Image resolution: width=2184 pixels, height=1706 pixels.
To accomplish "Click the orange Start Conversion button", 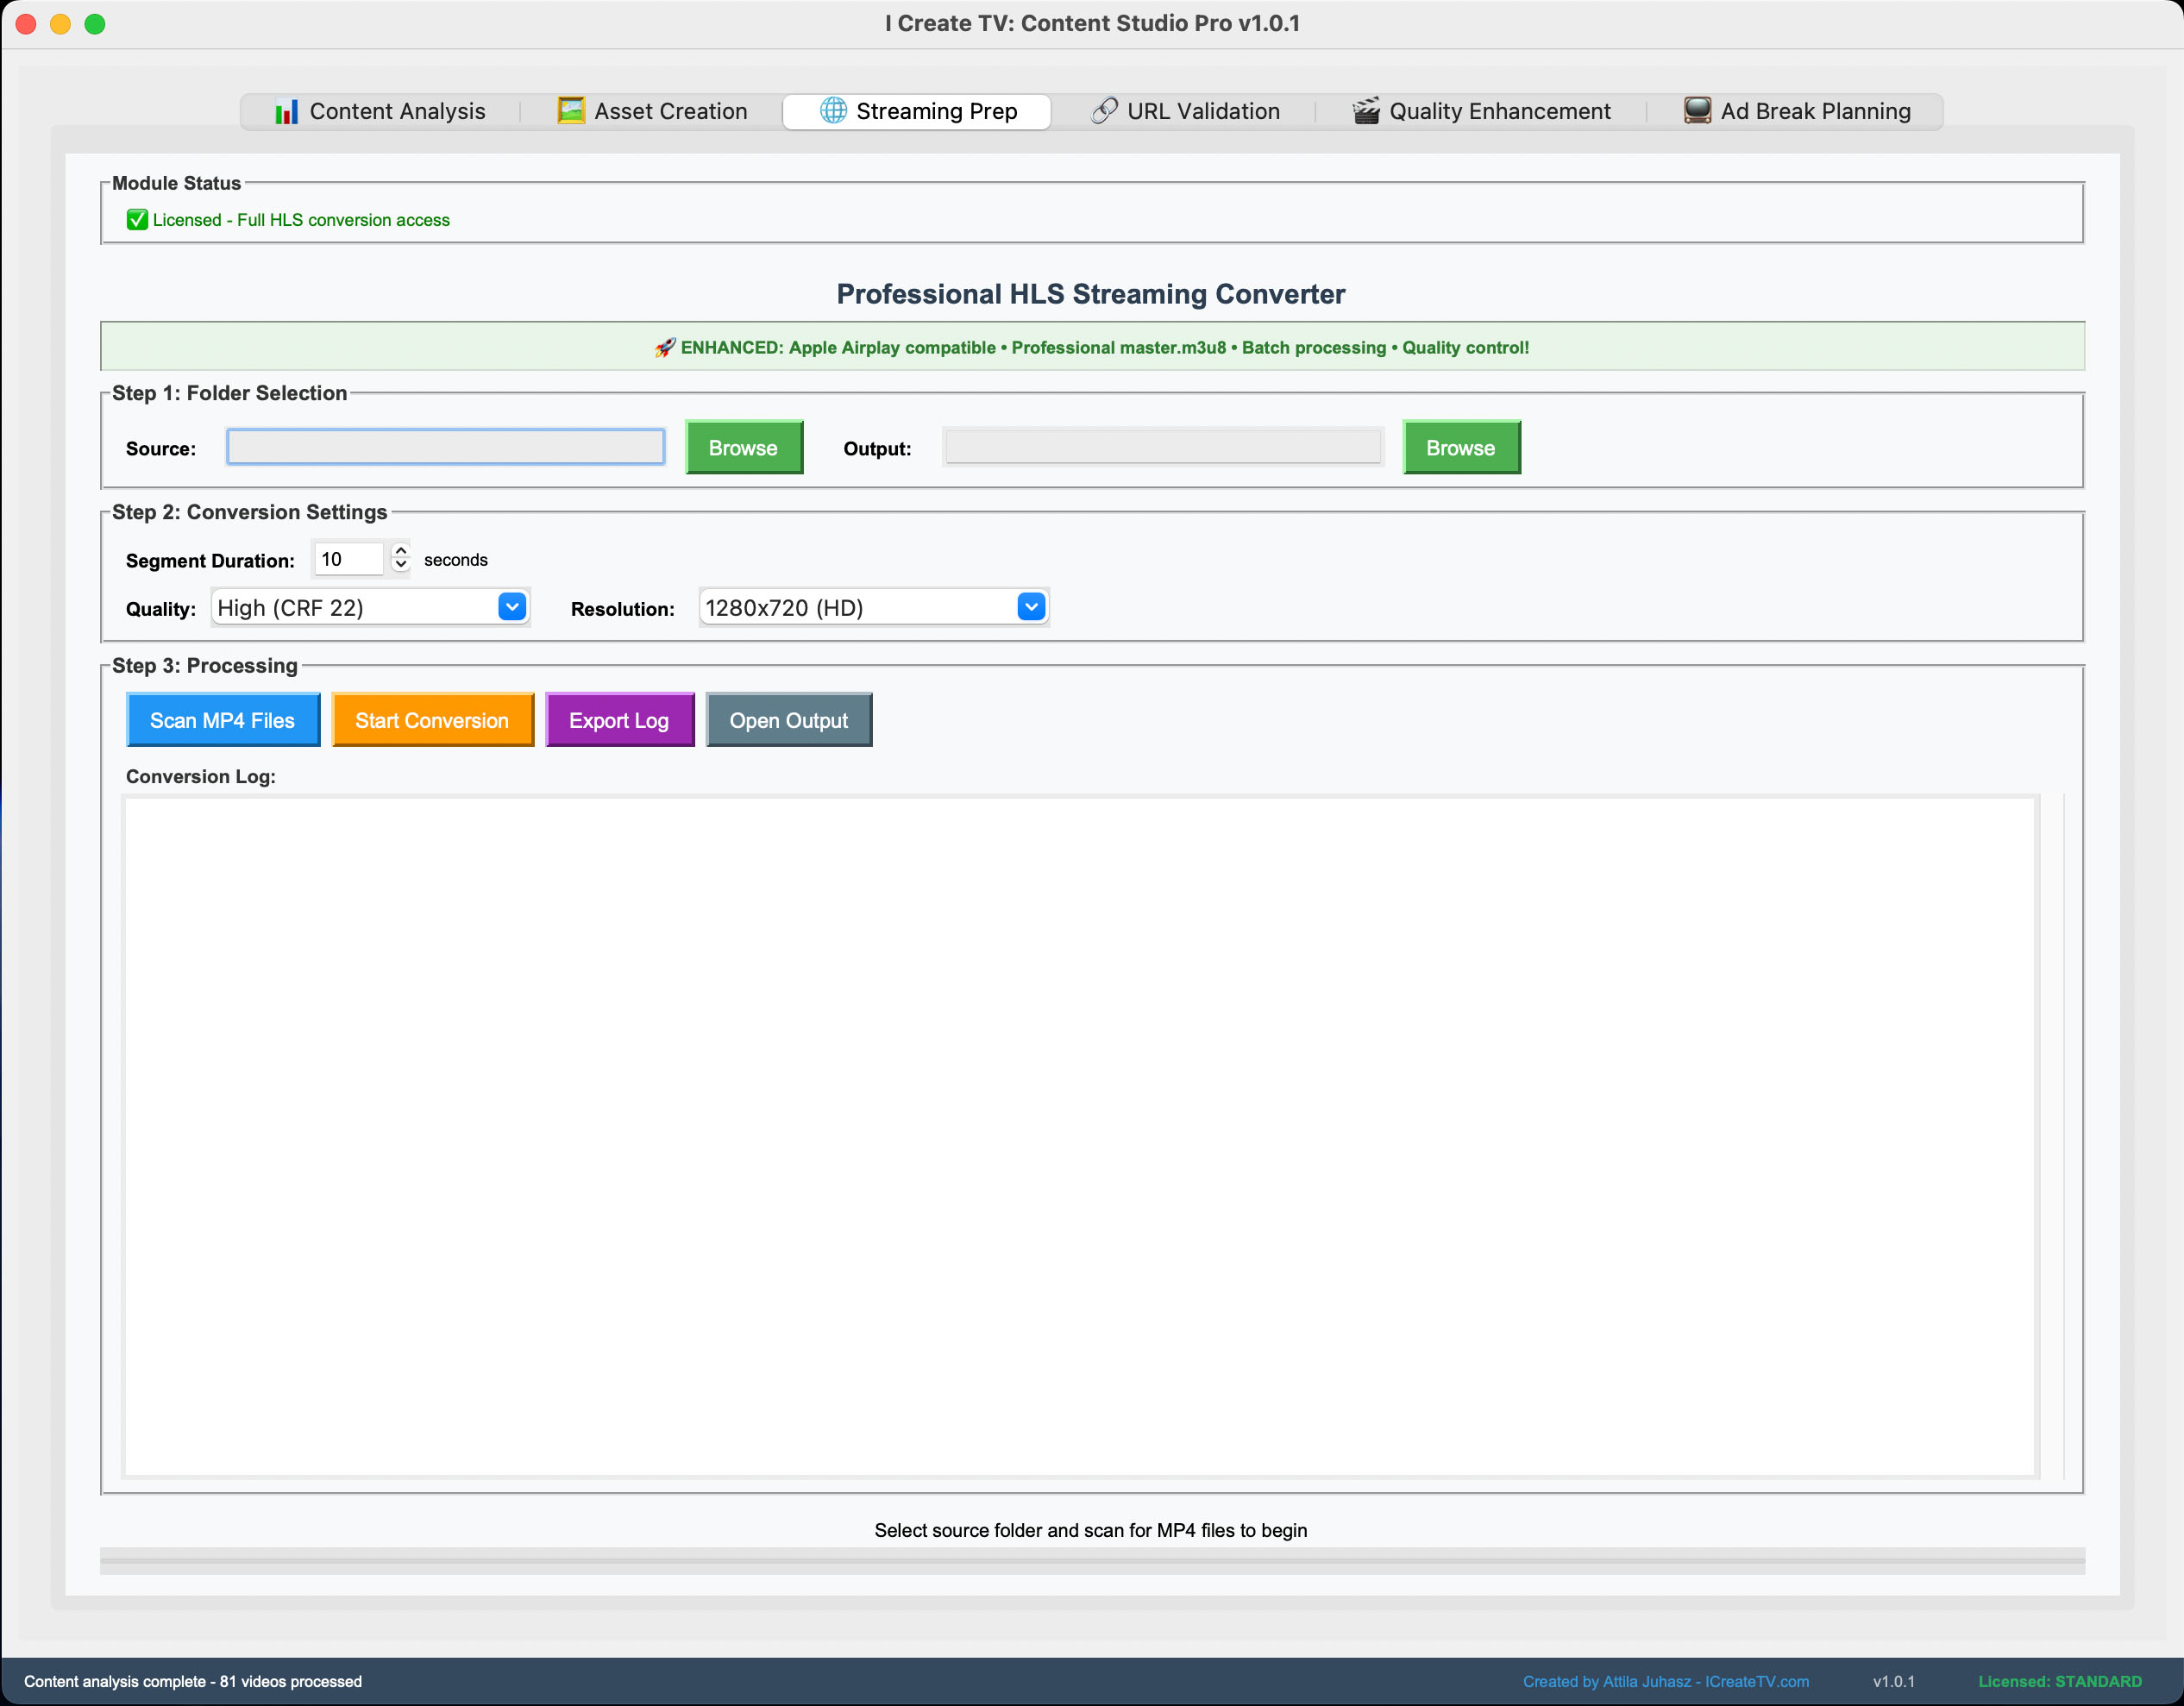I will click(x=432, y=720).
